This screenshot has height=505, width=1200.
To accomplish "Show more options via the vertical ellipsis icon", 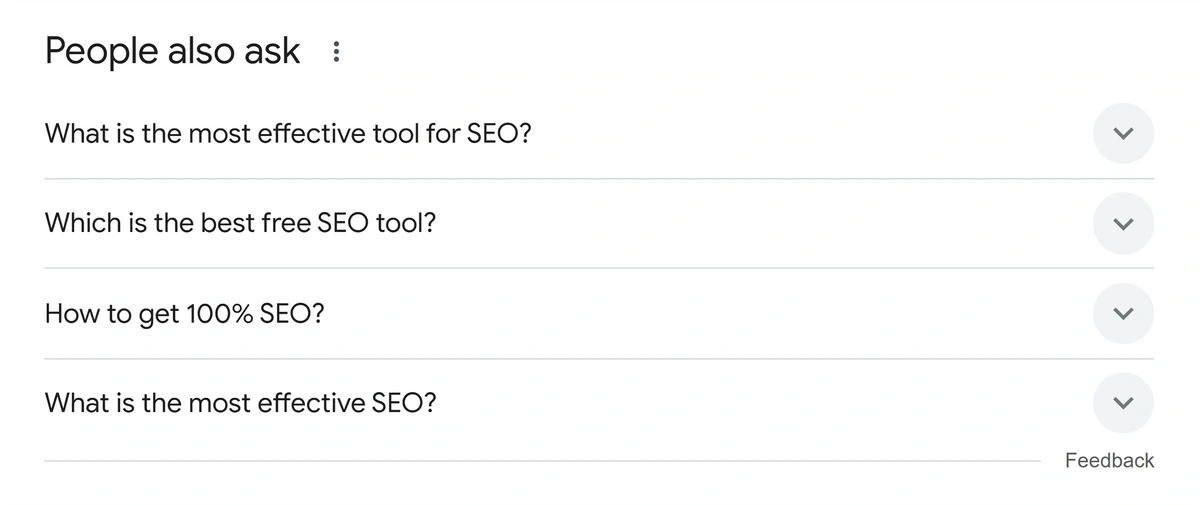I will pos(336,51).
